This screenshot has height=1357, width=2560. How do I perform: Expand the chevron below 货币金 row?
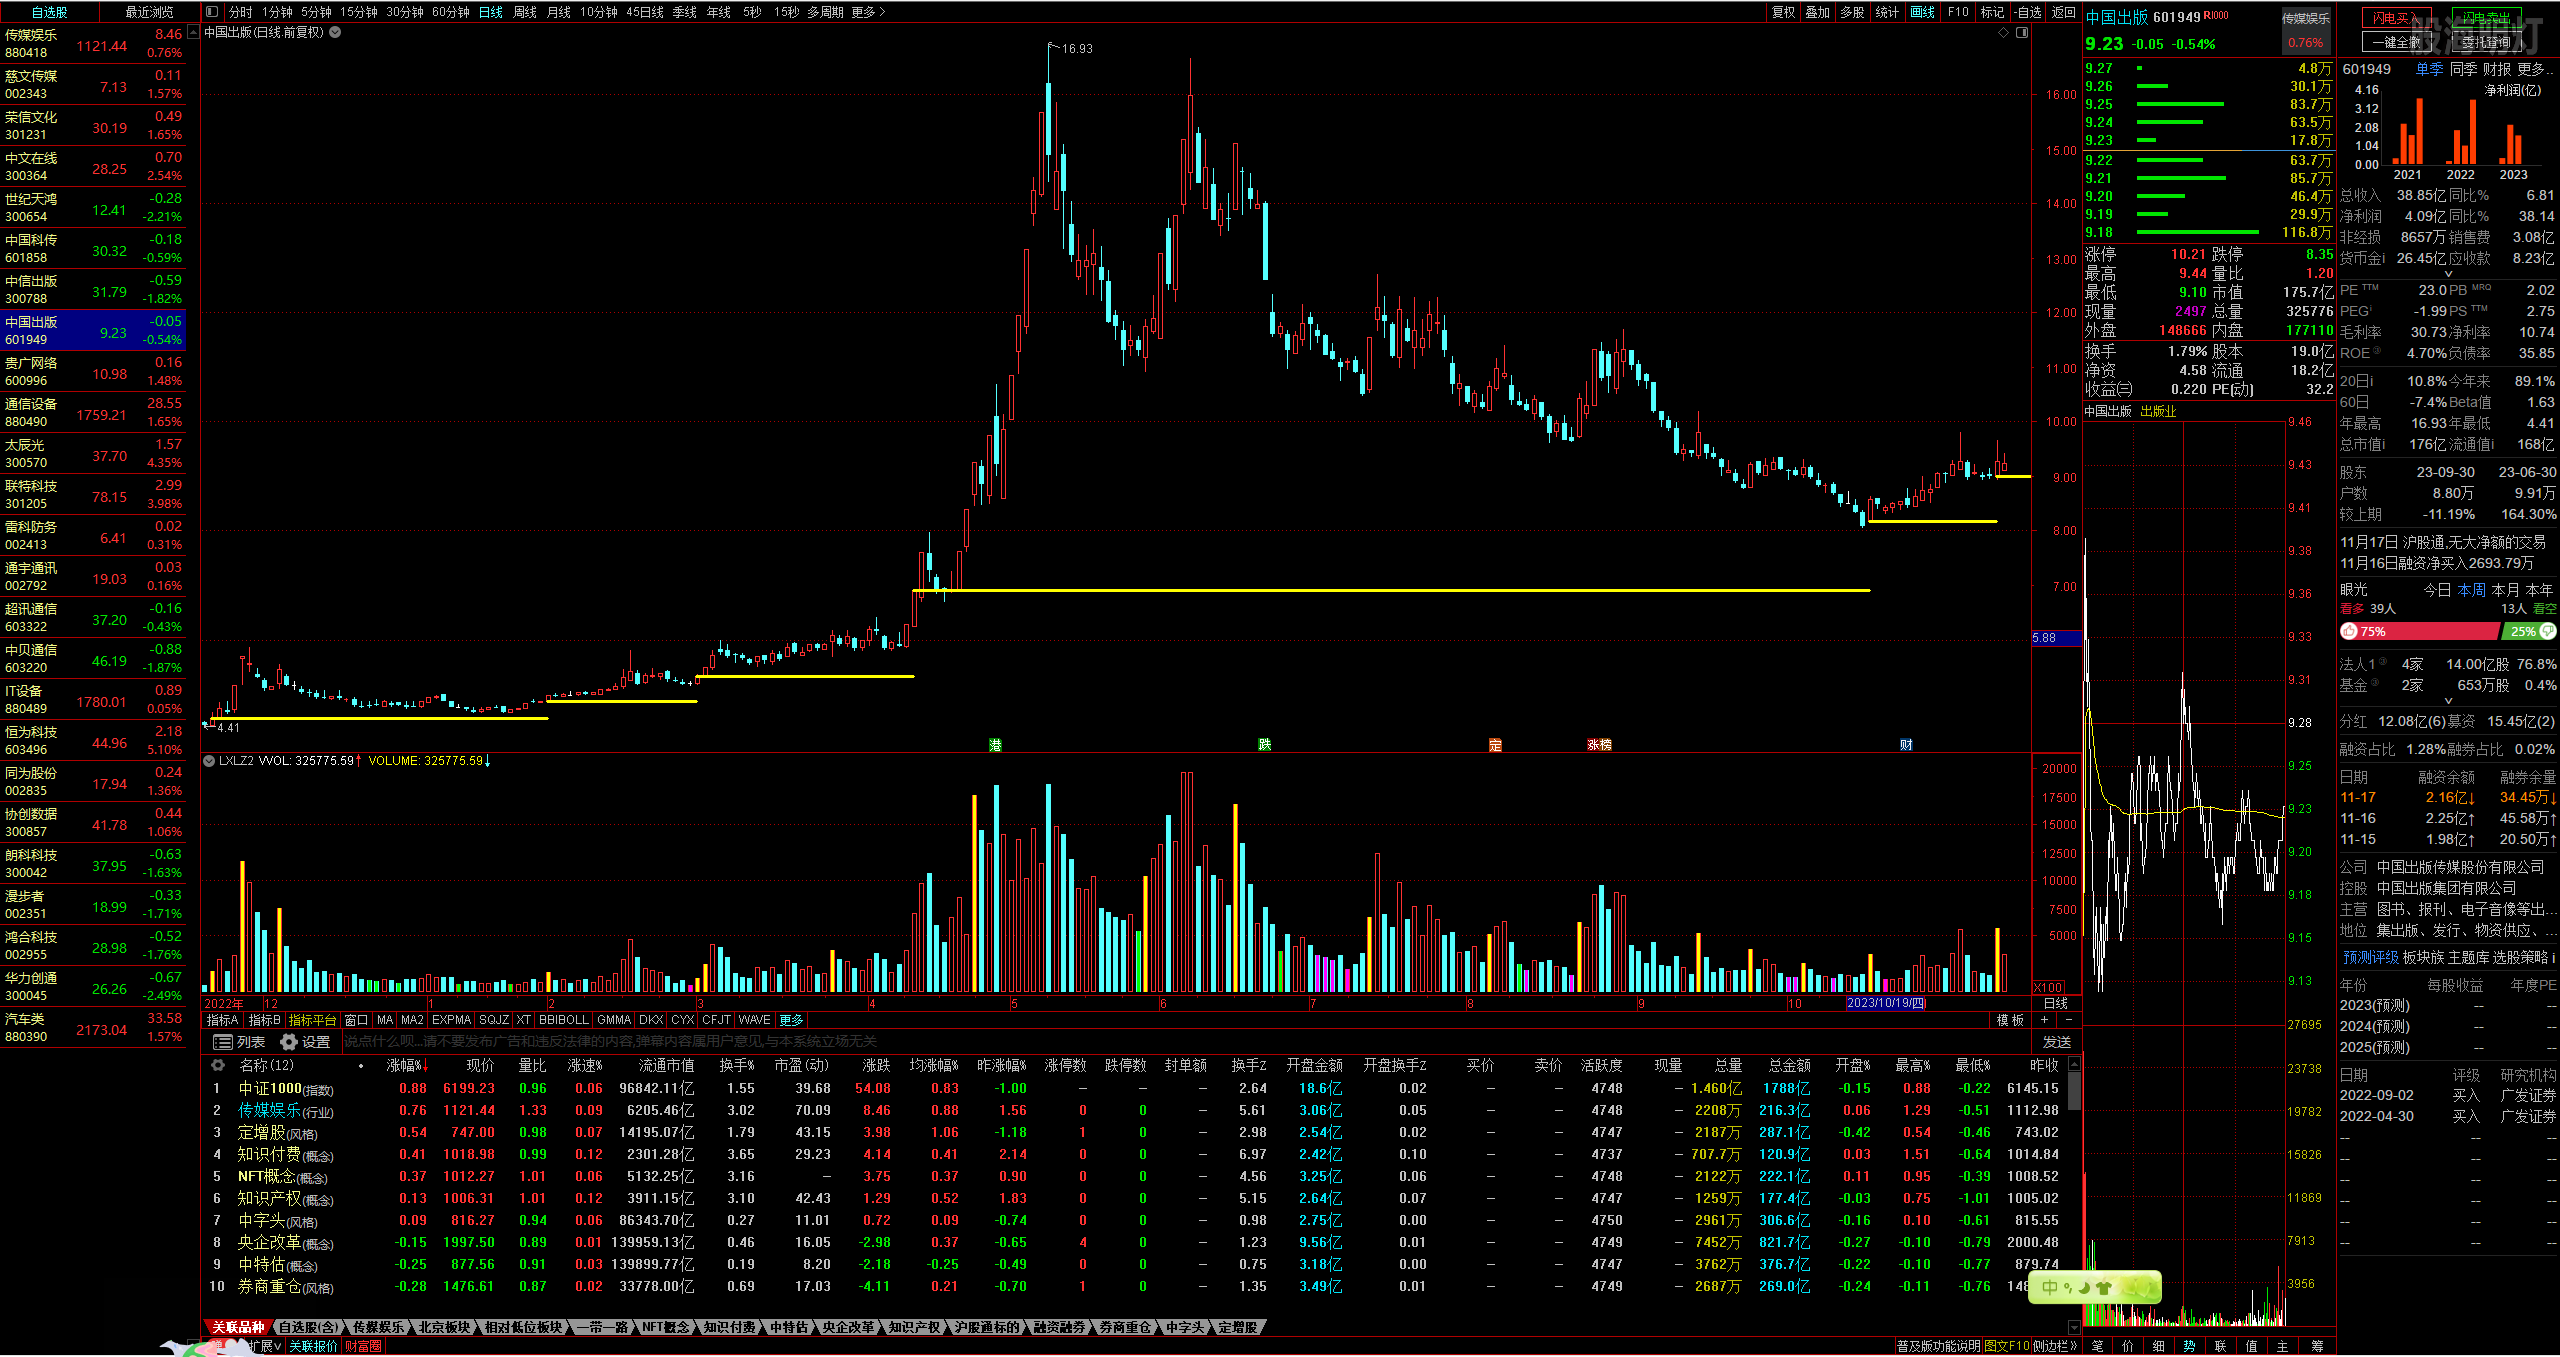coord(2448,274)
